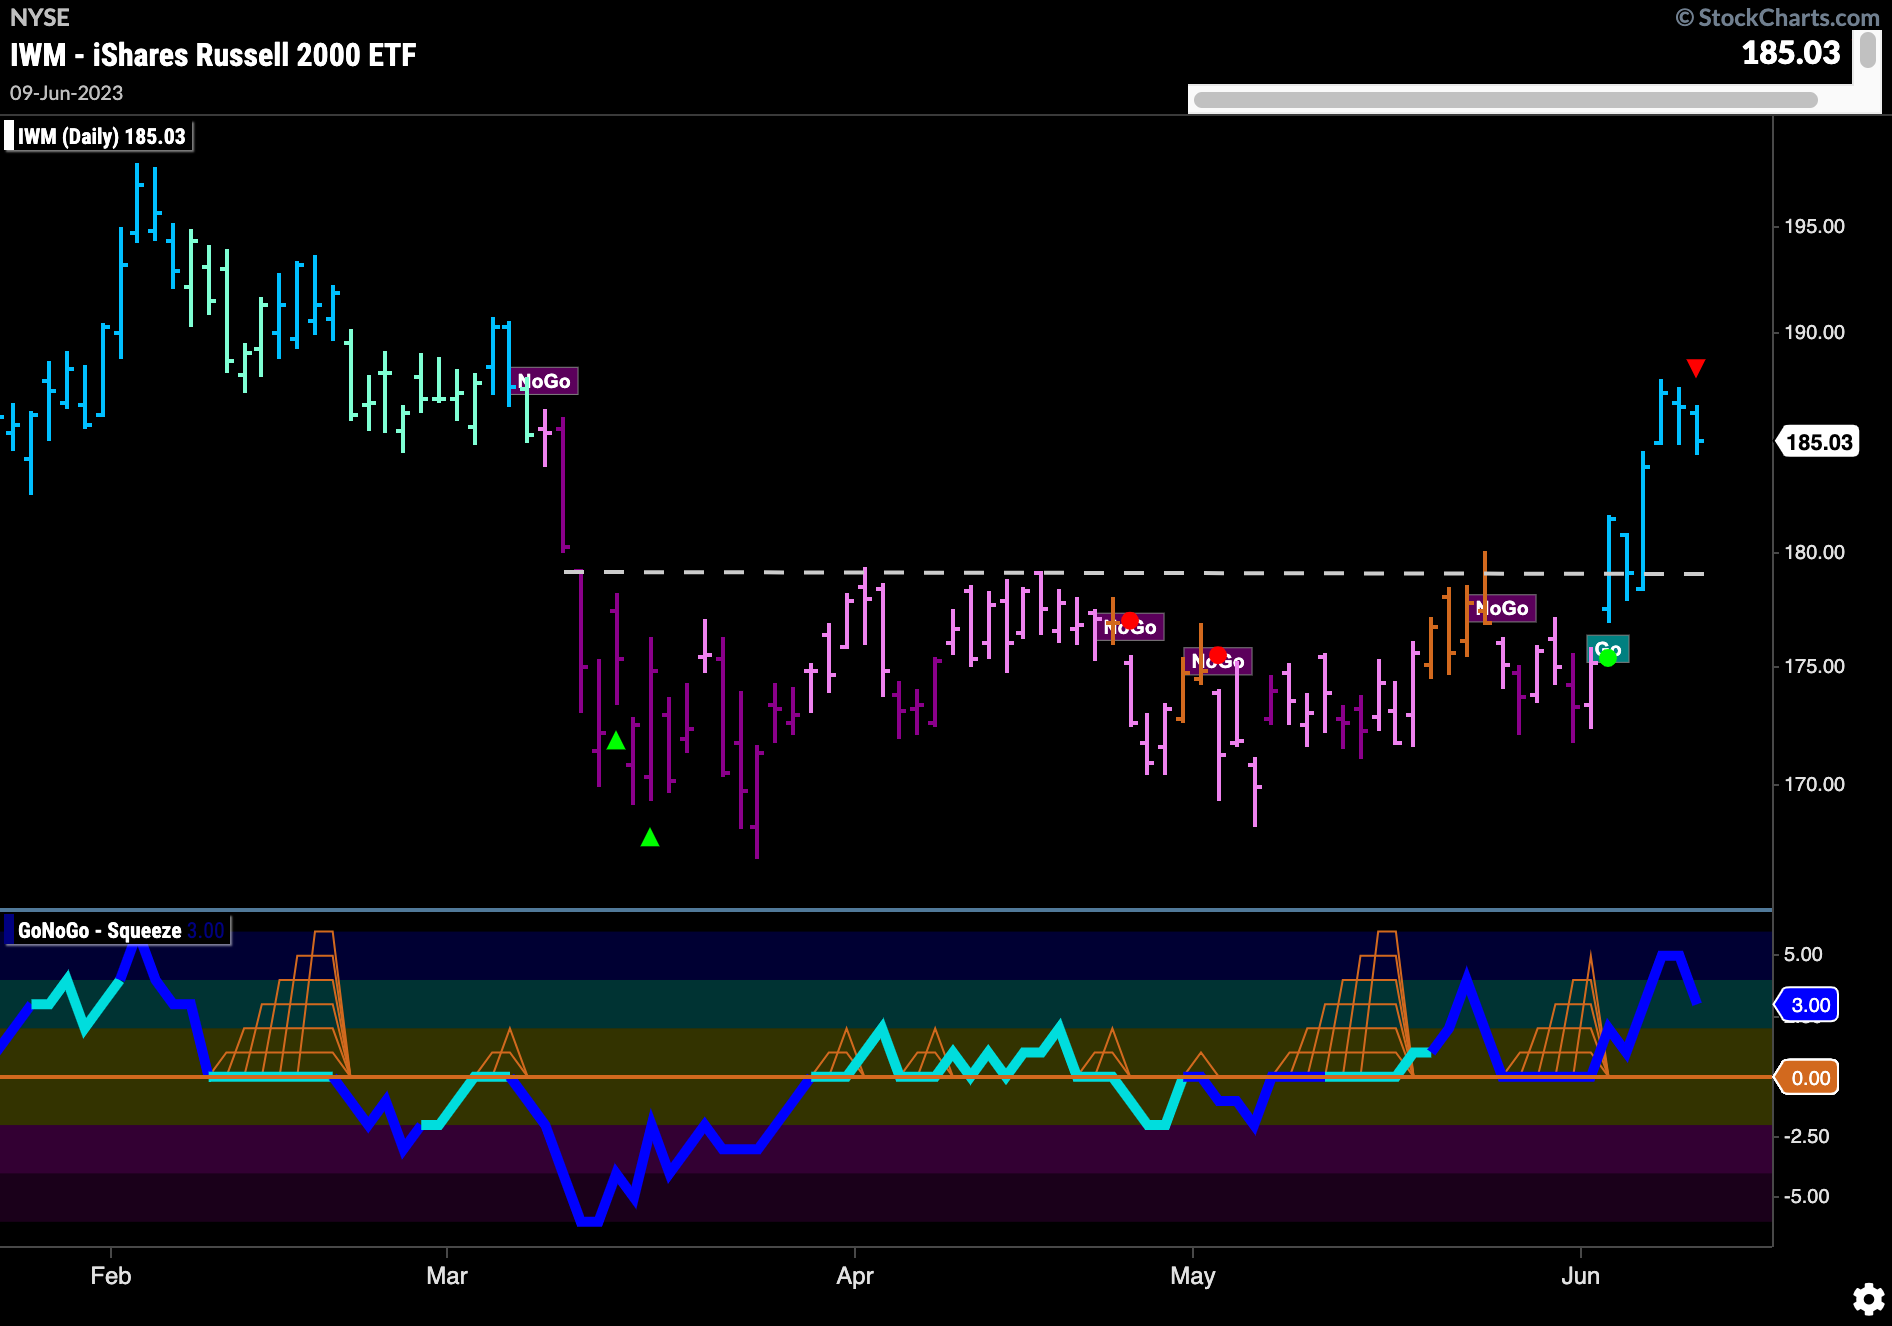Click the May date axis label
Screen dimensions: 1892x1326
point(1192,1276)
